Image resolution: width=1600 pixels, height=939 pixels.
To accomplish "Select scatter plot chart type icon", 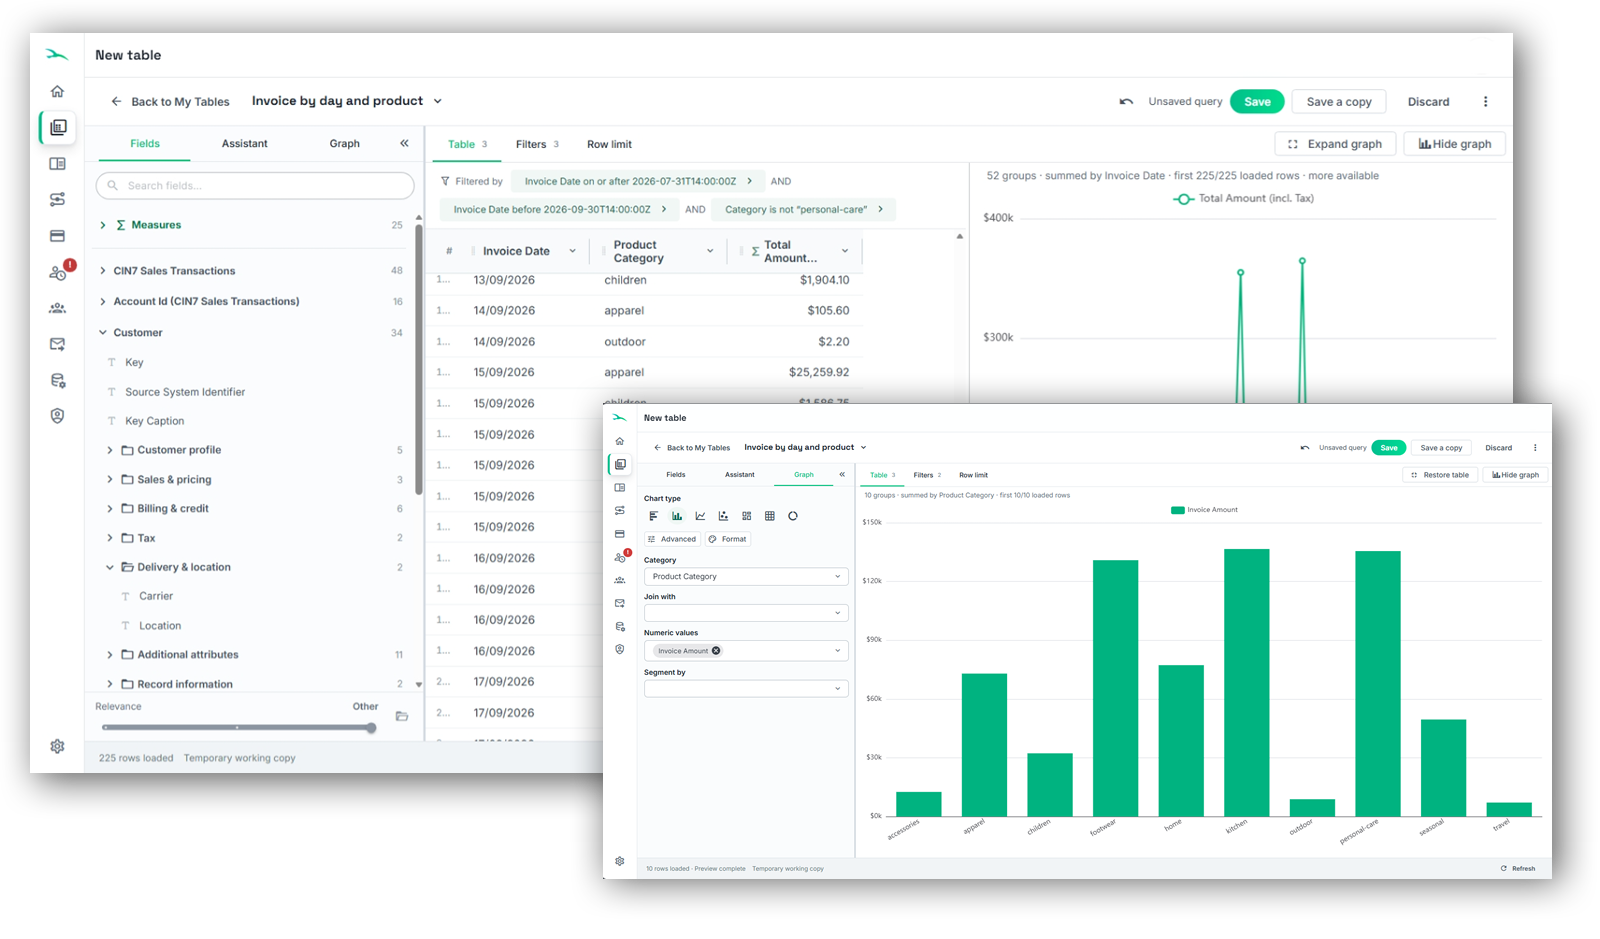I will [x=723, y=516].
